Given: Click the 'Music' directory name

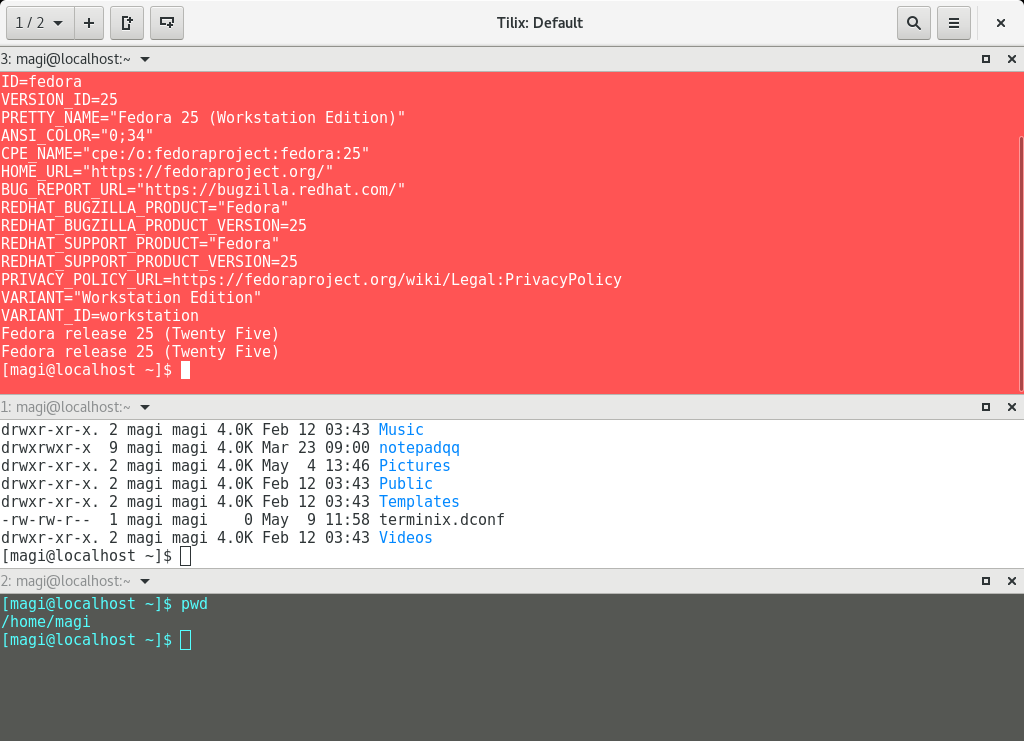Looking at the screenshot, I should coord(401,430).
